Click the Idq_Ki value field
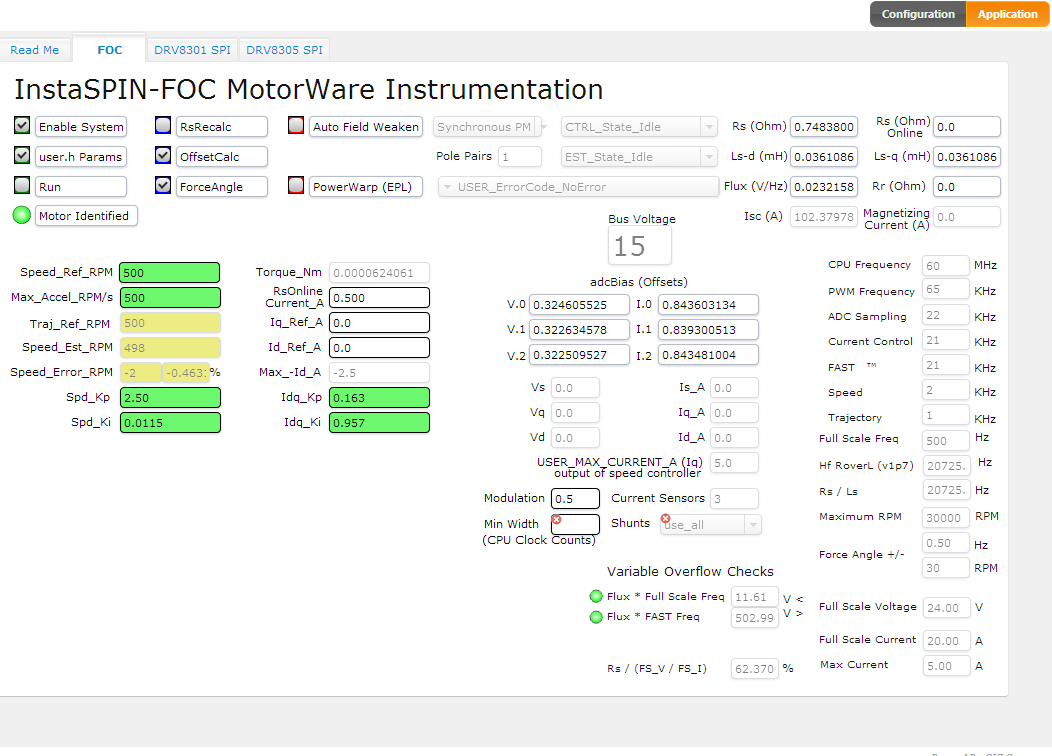The height and width of the screenshot is (756, 1052). [379, 423]
